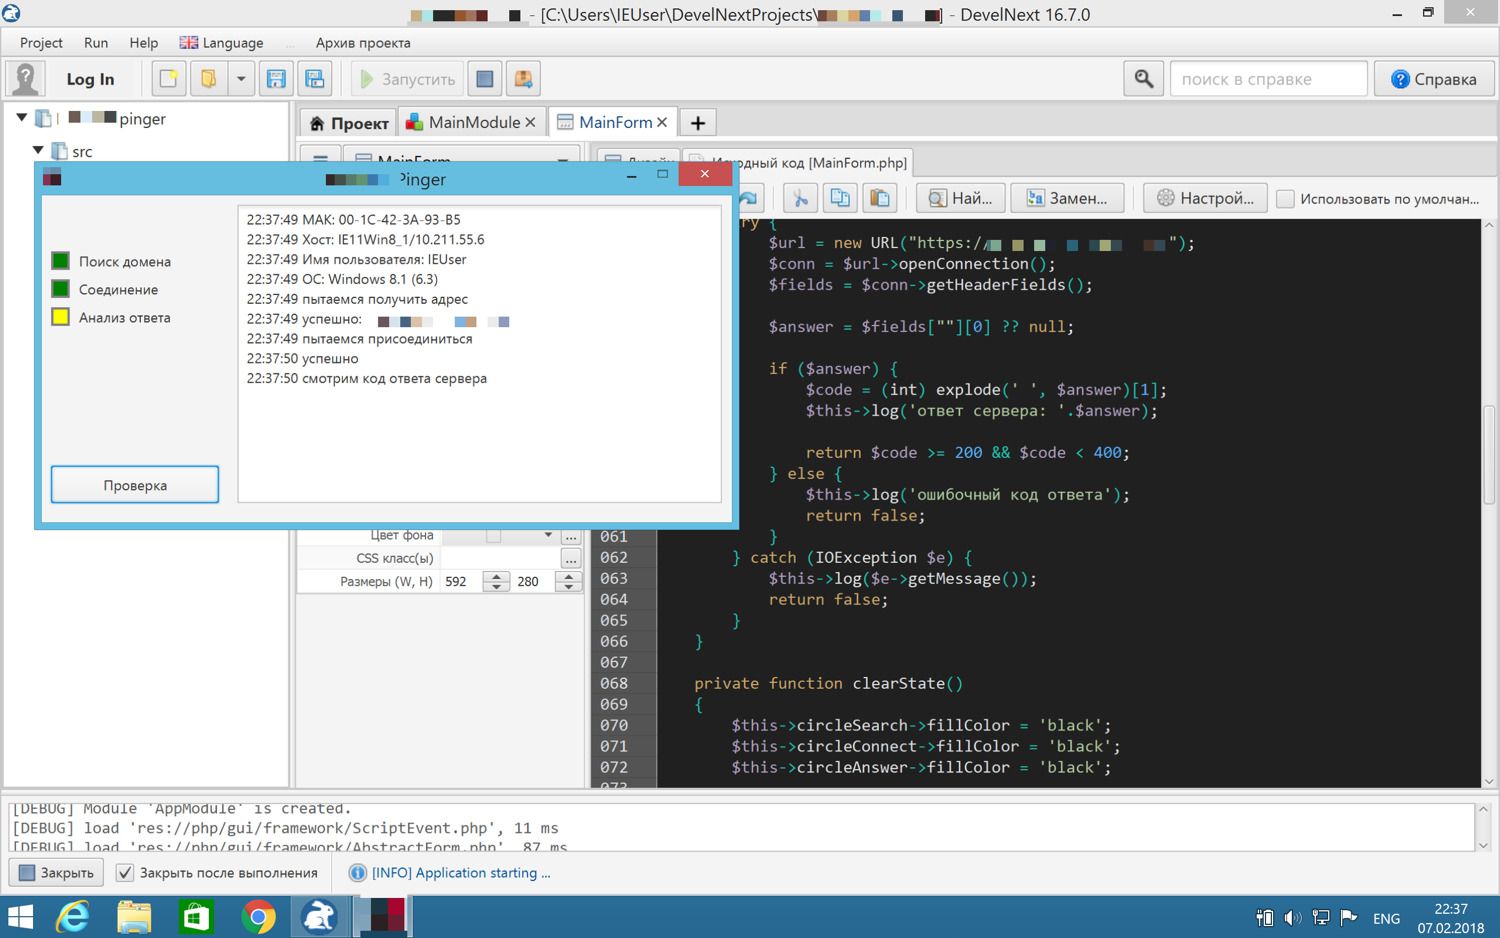The width and height of the screenshot is (1500, 938).
Task: Open the 'Най...' find button in the editor
Action: coord(961,198)
